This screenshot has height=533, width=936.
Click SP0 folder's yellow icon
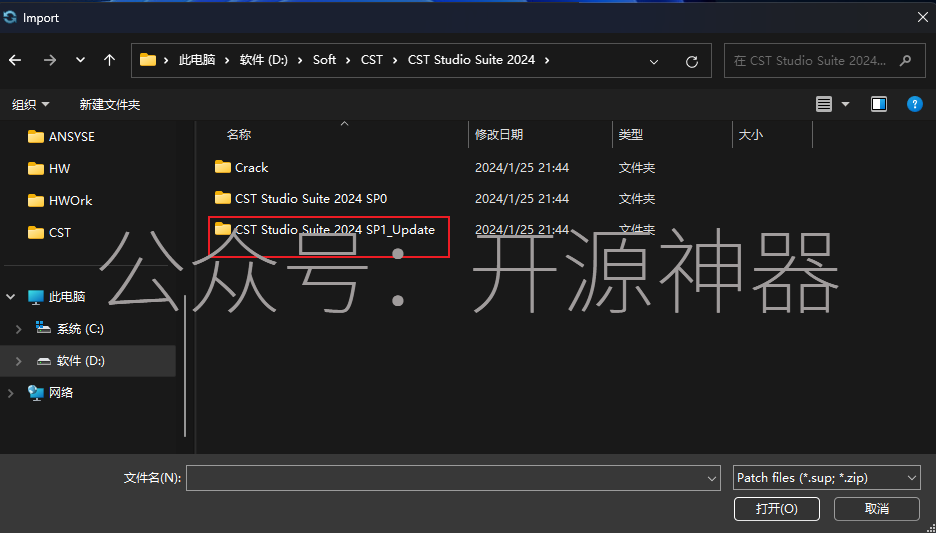[x=223, y=198]
